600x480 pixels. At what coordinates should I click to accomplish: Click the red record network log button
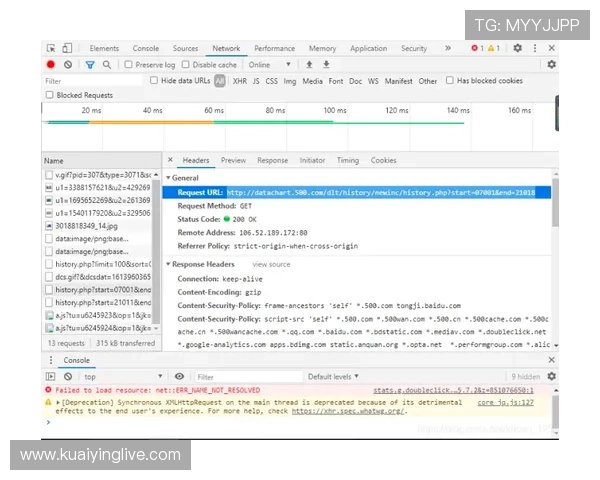coord(51,65)
